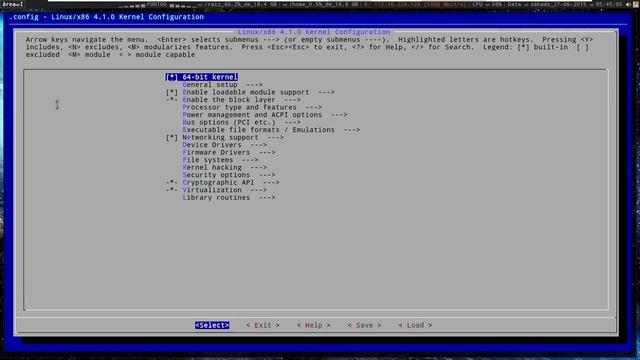Viewport: 640px width, 360px height.
Task: Click the Help button
Action: [313, 325]
